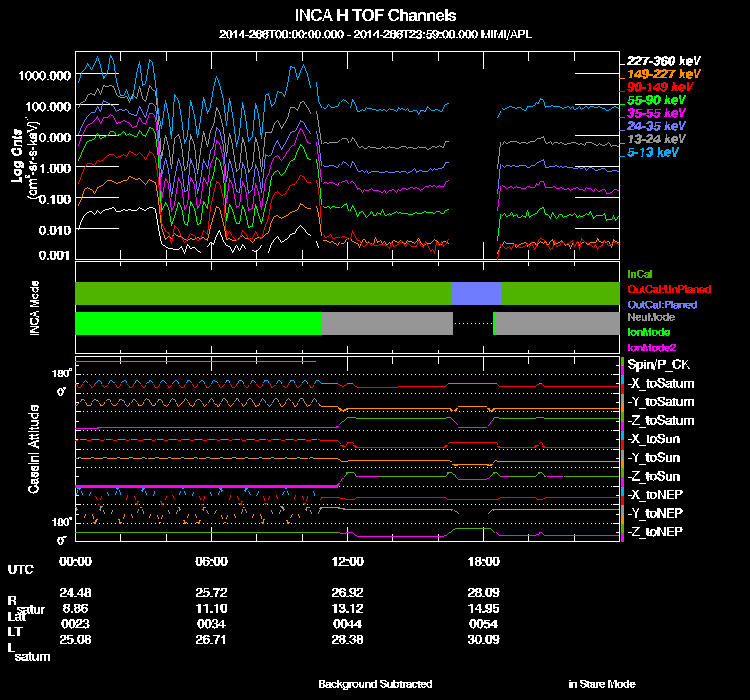Screen dimensions: 750x700
Task: Click the IonMode2 legend entry
Action: (651, 347)
